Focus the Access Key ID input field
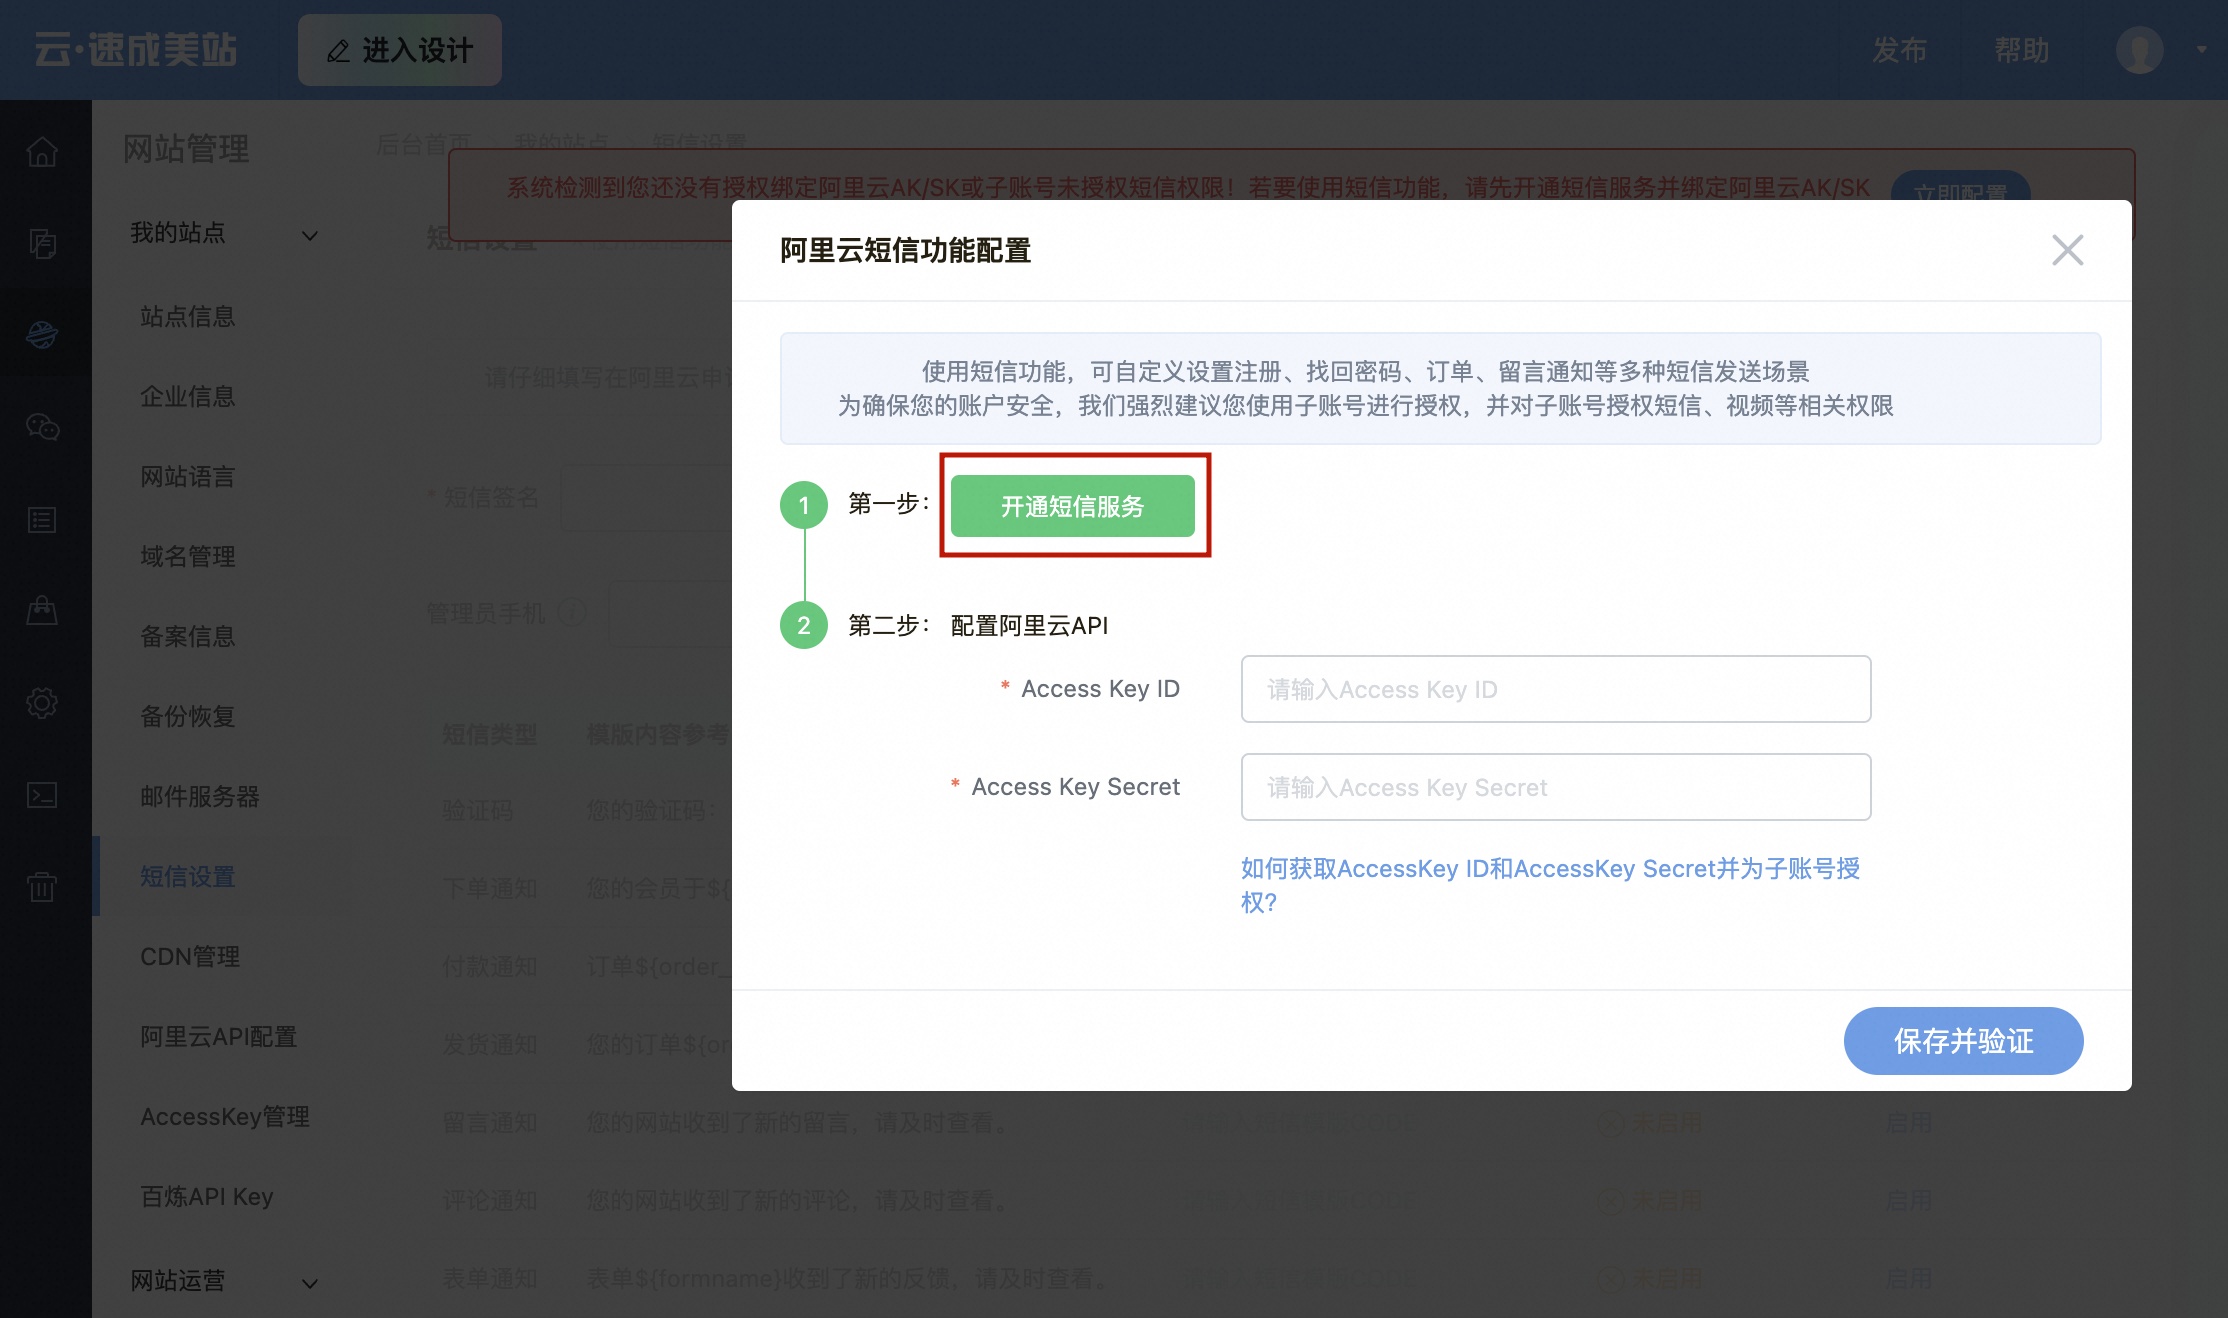This screenshot has height=1318, width=2228. 1556,689
